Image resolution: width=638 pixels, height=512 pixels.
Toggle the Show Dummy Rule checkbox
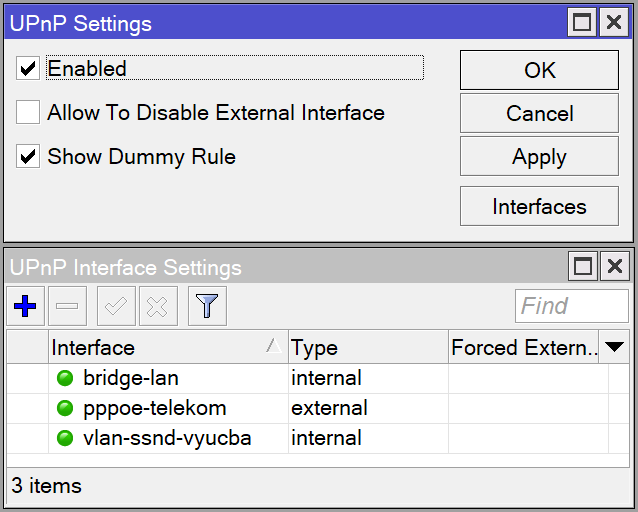[28, 157]
